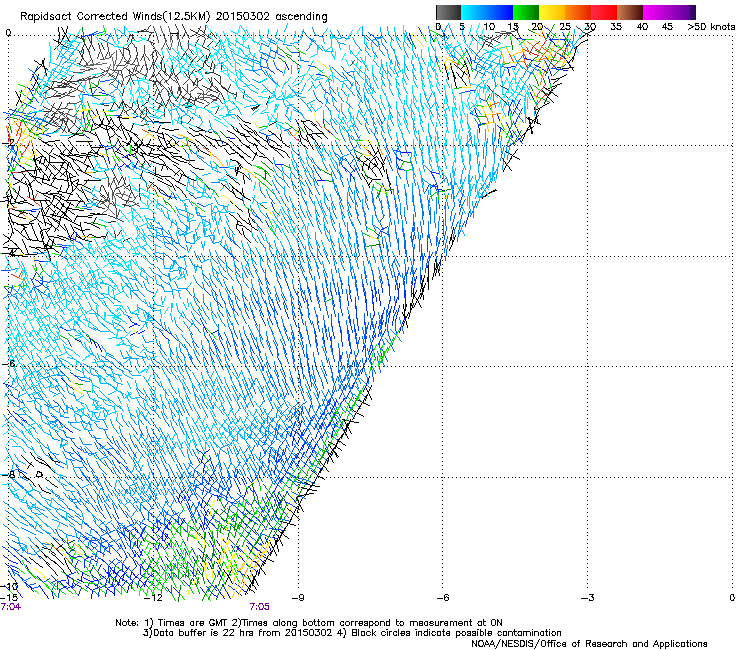Click the purple "7:05" time label
Viewport: 740px width, 650px height.
point(260,607)
